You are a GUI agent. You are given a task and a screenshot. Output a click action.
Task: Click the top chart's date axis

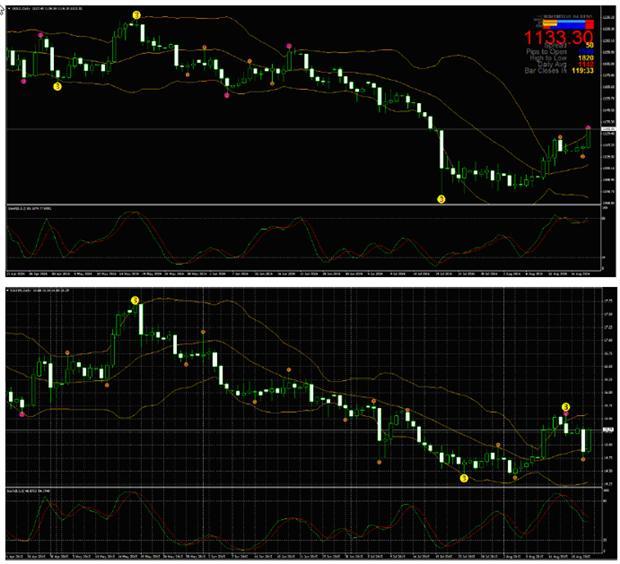(300, 271)
